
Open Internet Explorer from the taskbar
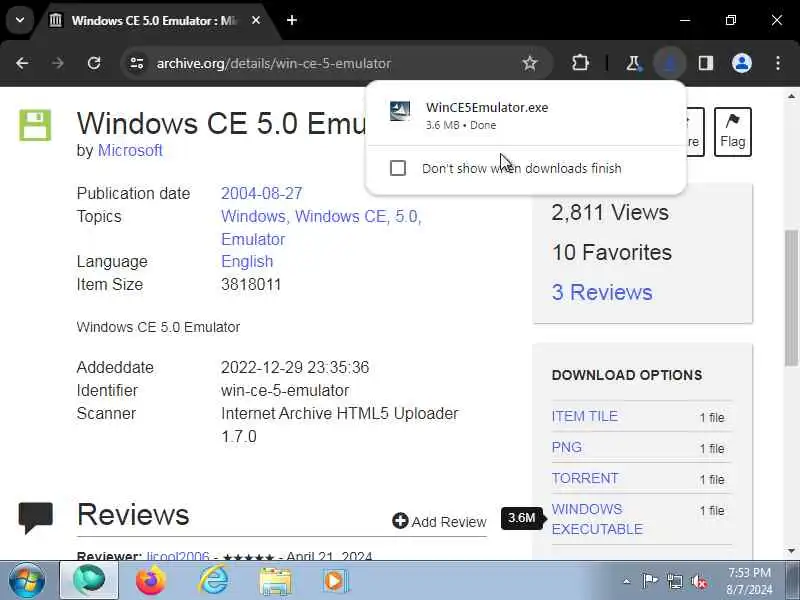pyautogui.click(x=213, y=581)
